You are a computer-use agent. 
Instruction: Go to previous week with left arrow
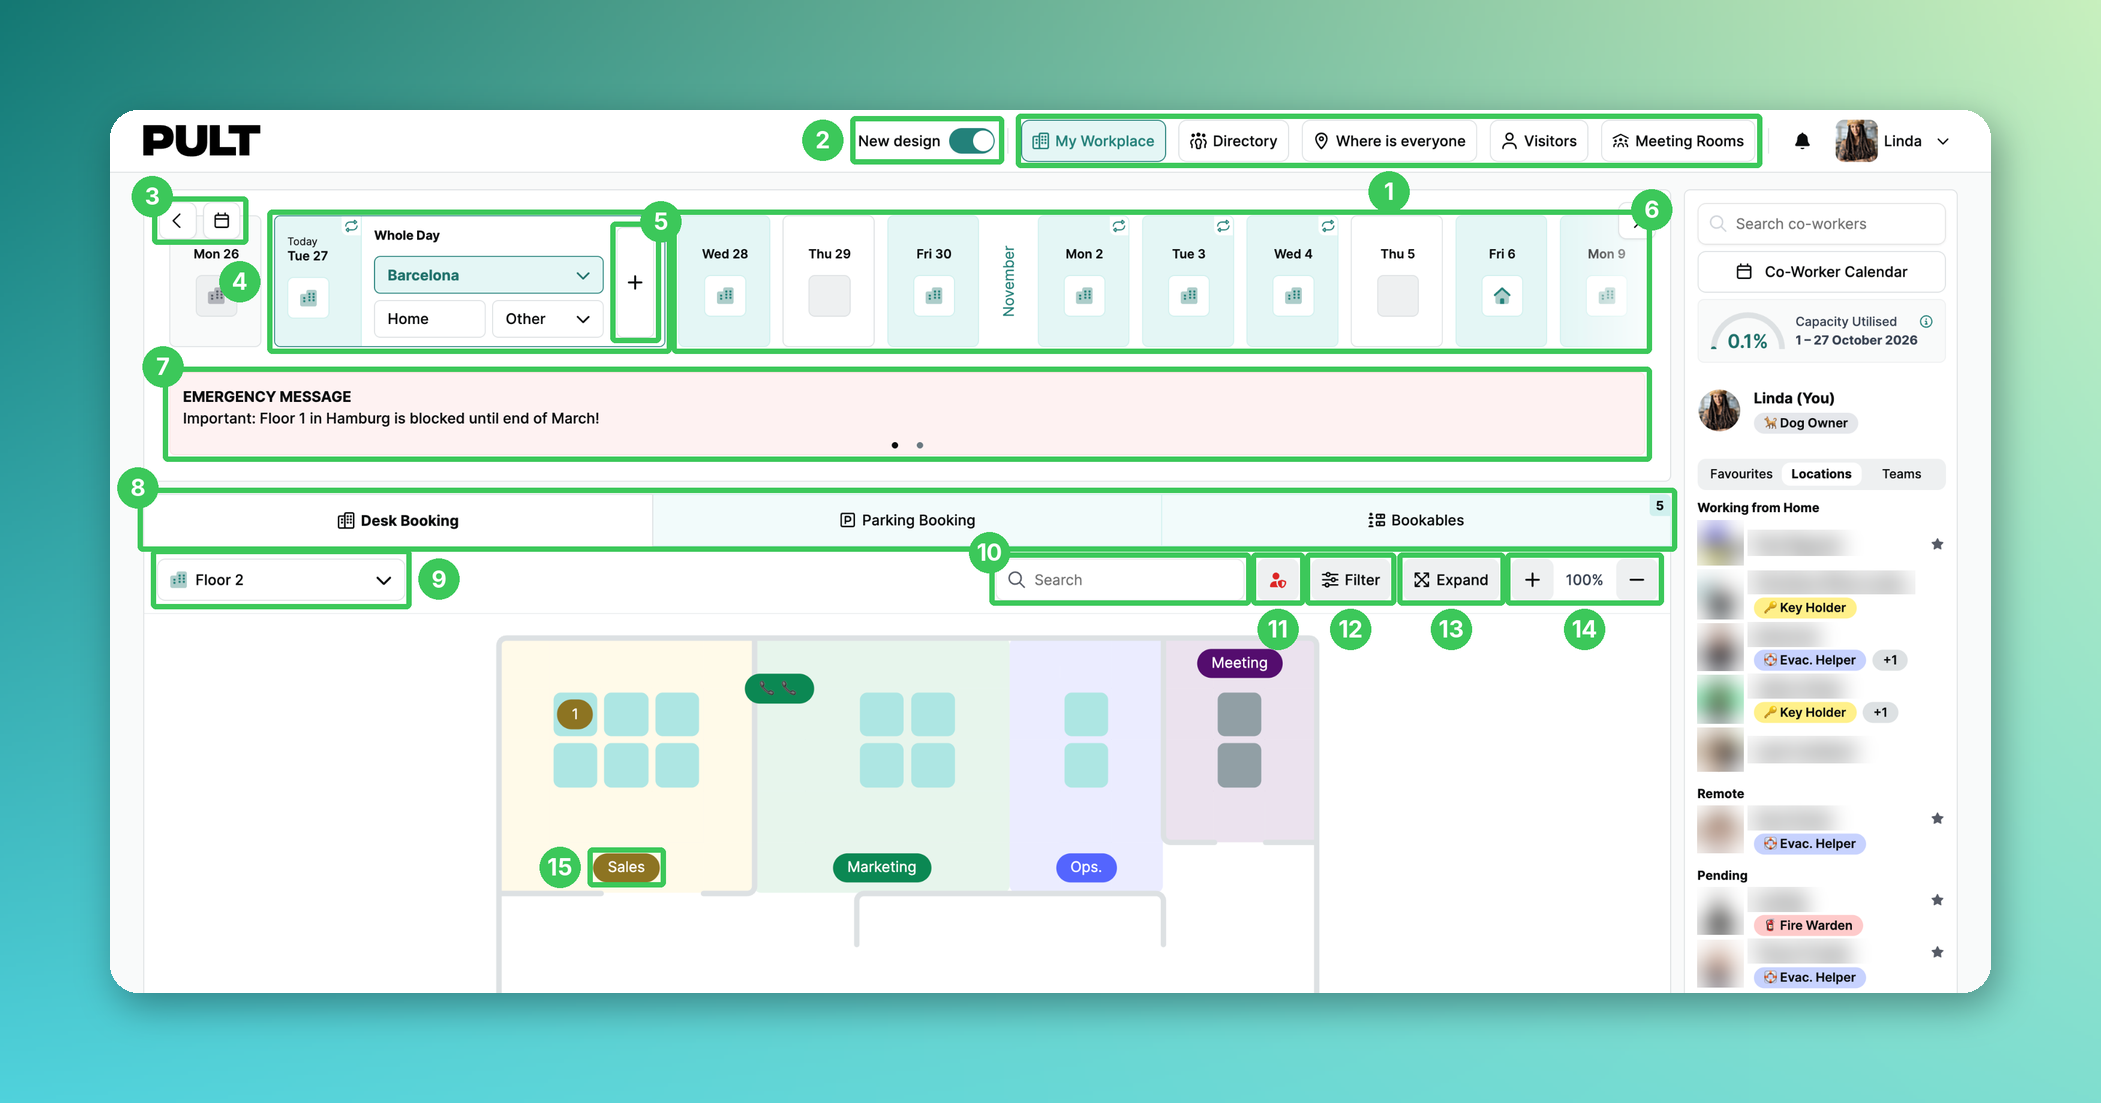(x=177, y=221)
